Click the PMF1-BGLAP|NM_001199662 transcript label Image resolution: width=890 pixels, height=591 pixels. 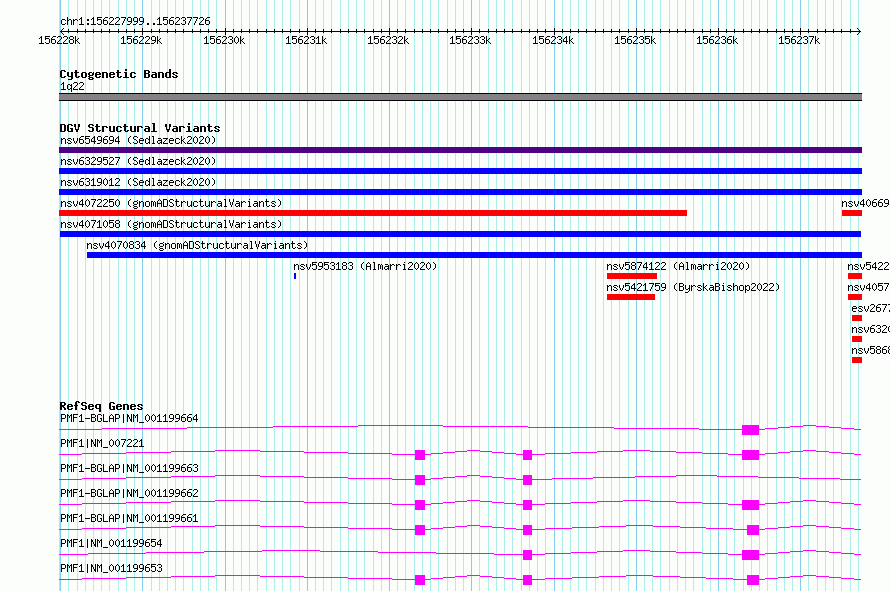129,493
